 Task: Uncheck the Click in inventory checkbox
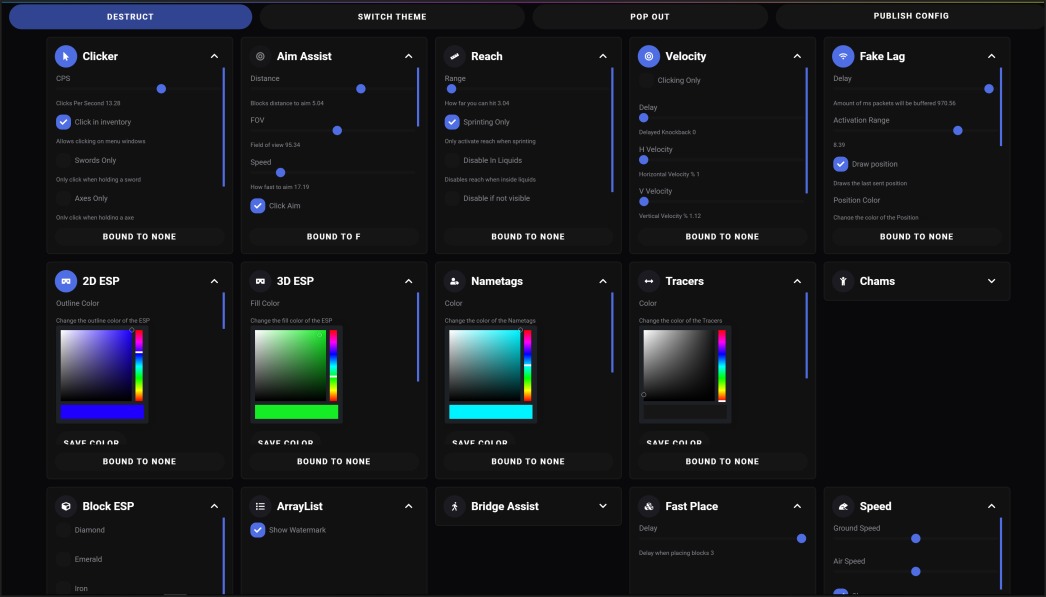(x=64, y=122)
